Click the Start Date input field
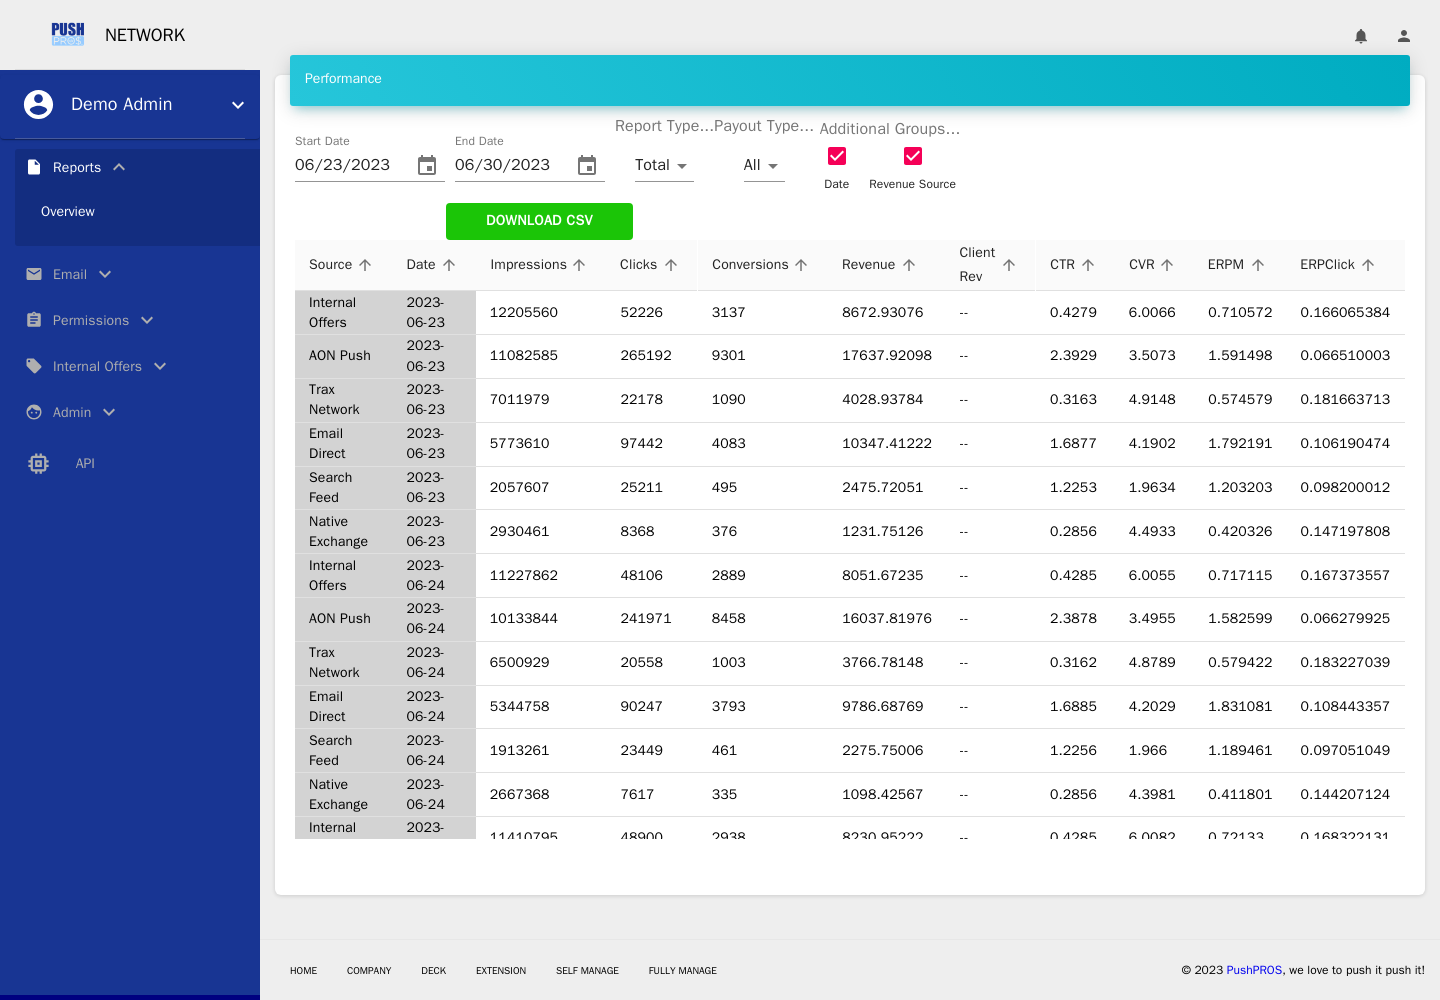This screenshot has width=1440, height=1000. 352,165
